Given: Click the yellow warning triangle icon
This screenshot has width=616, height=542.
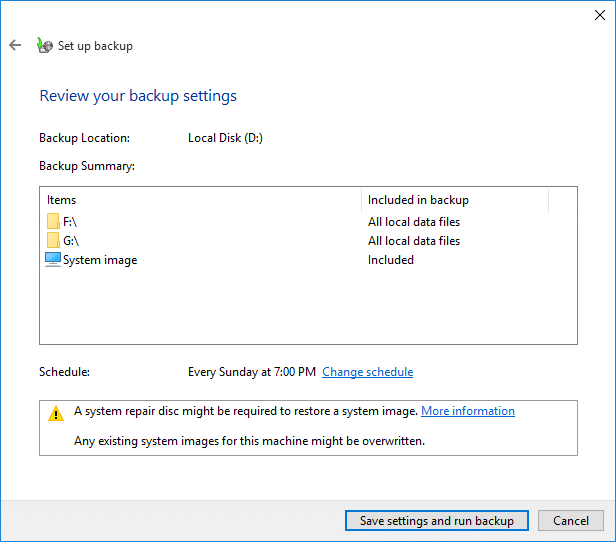Looking at the screenshot, I should 57,413.
